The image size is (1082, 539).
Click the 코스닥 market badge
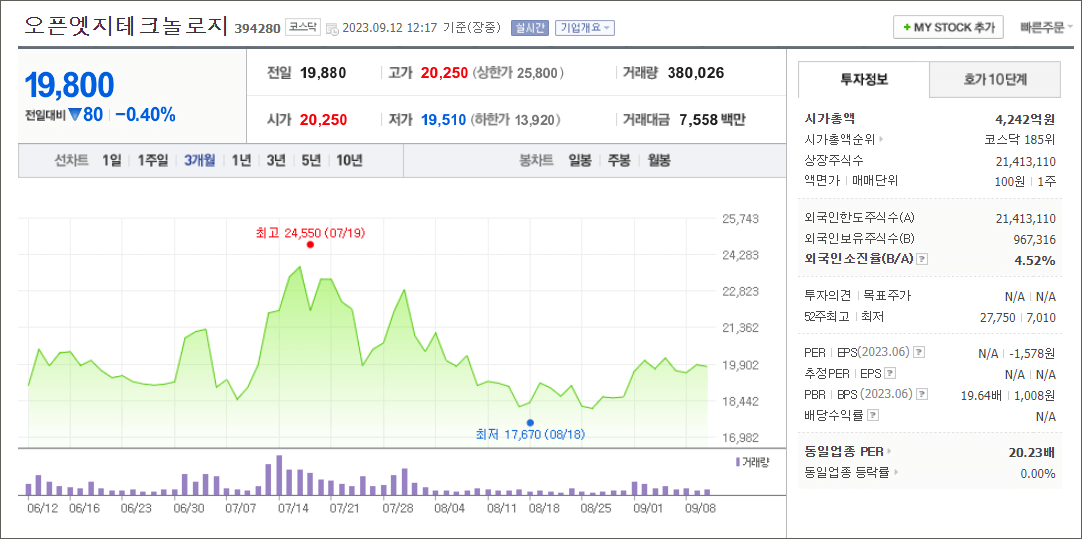pos(302,28)
